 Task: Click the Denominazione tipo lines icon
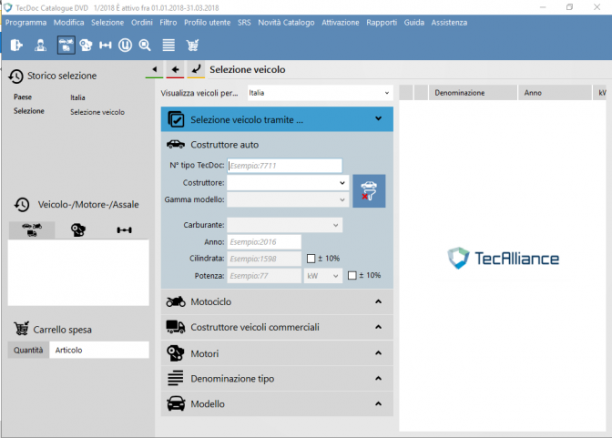pos(176,378)
